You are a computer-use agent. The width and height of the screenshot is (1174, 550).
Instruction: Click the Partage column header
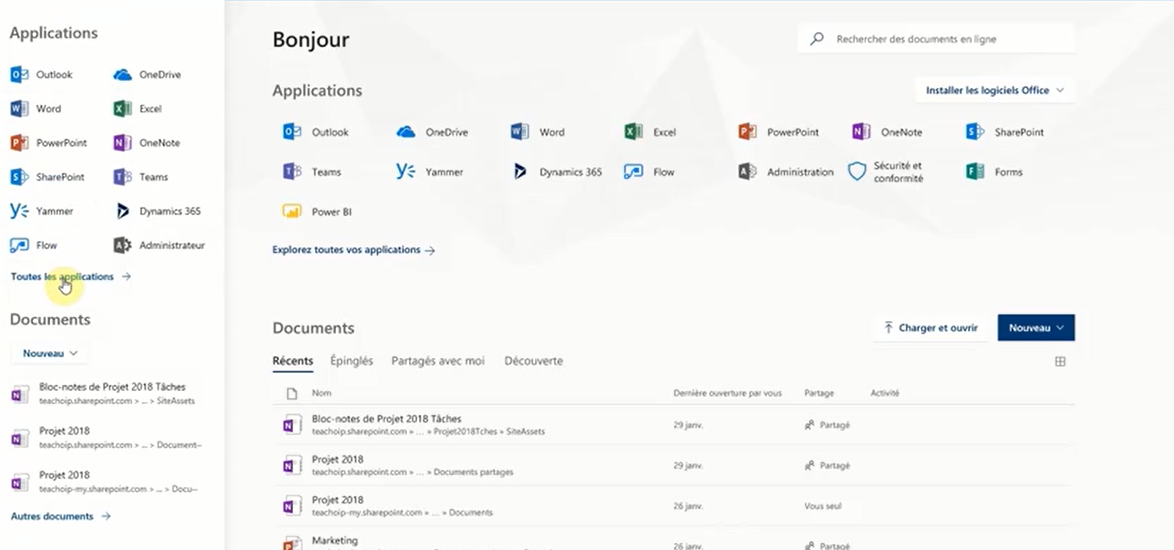(x=818, y=393)
